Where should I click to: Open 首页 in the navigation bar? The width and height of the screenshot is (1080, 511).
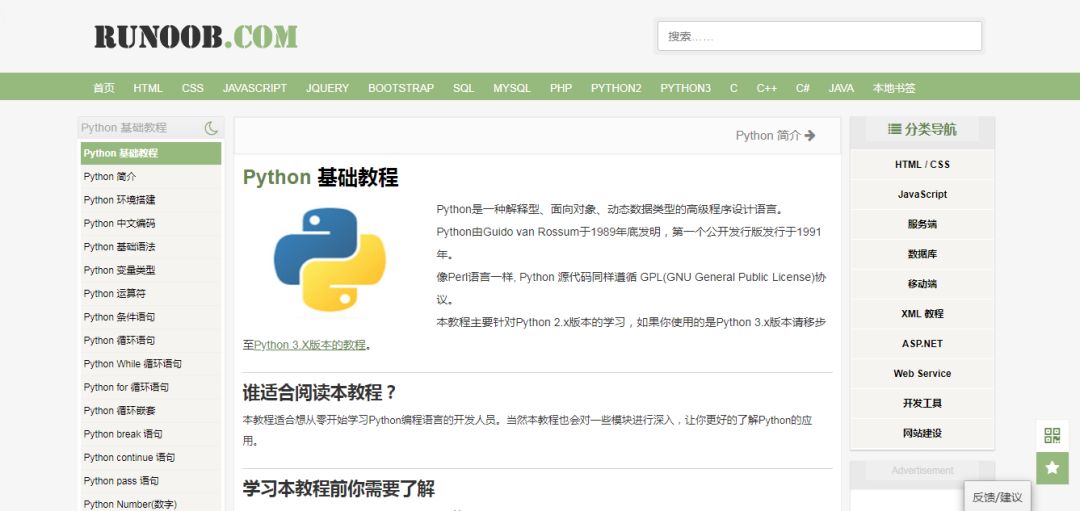click(104, 88)
